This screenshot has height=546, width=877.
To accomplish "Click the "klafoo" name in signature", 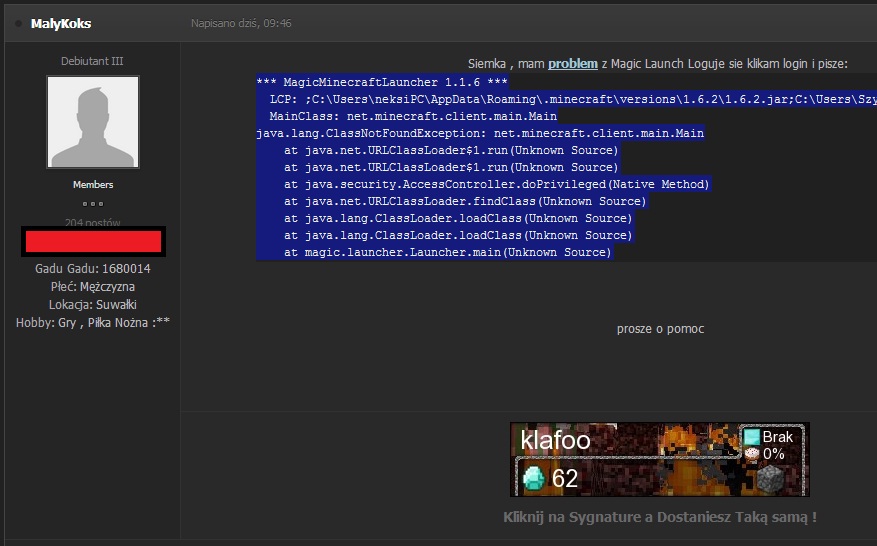I will click(x=555, y=440).
